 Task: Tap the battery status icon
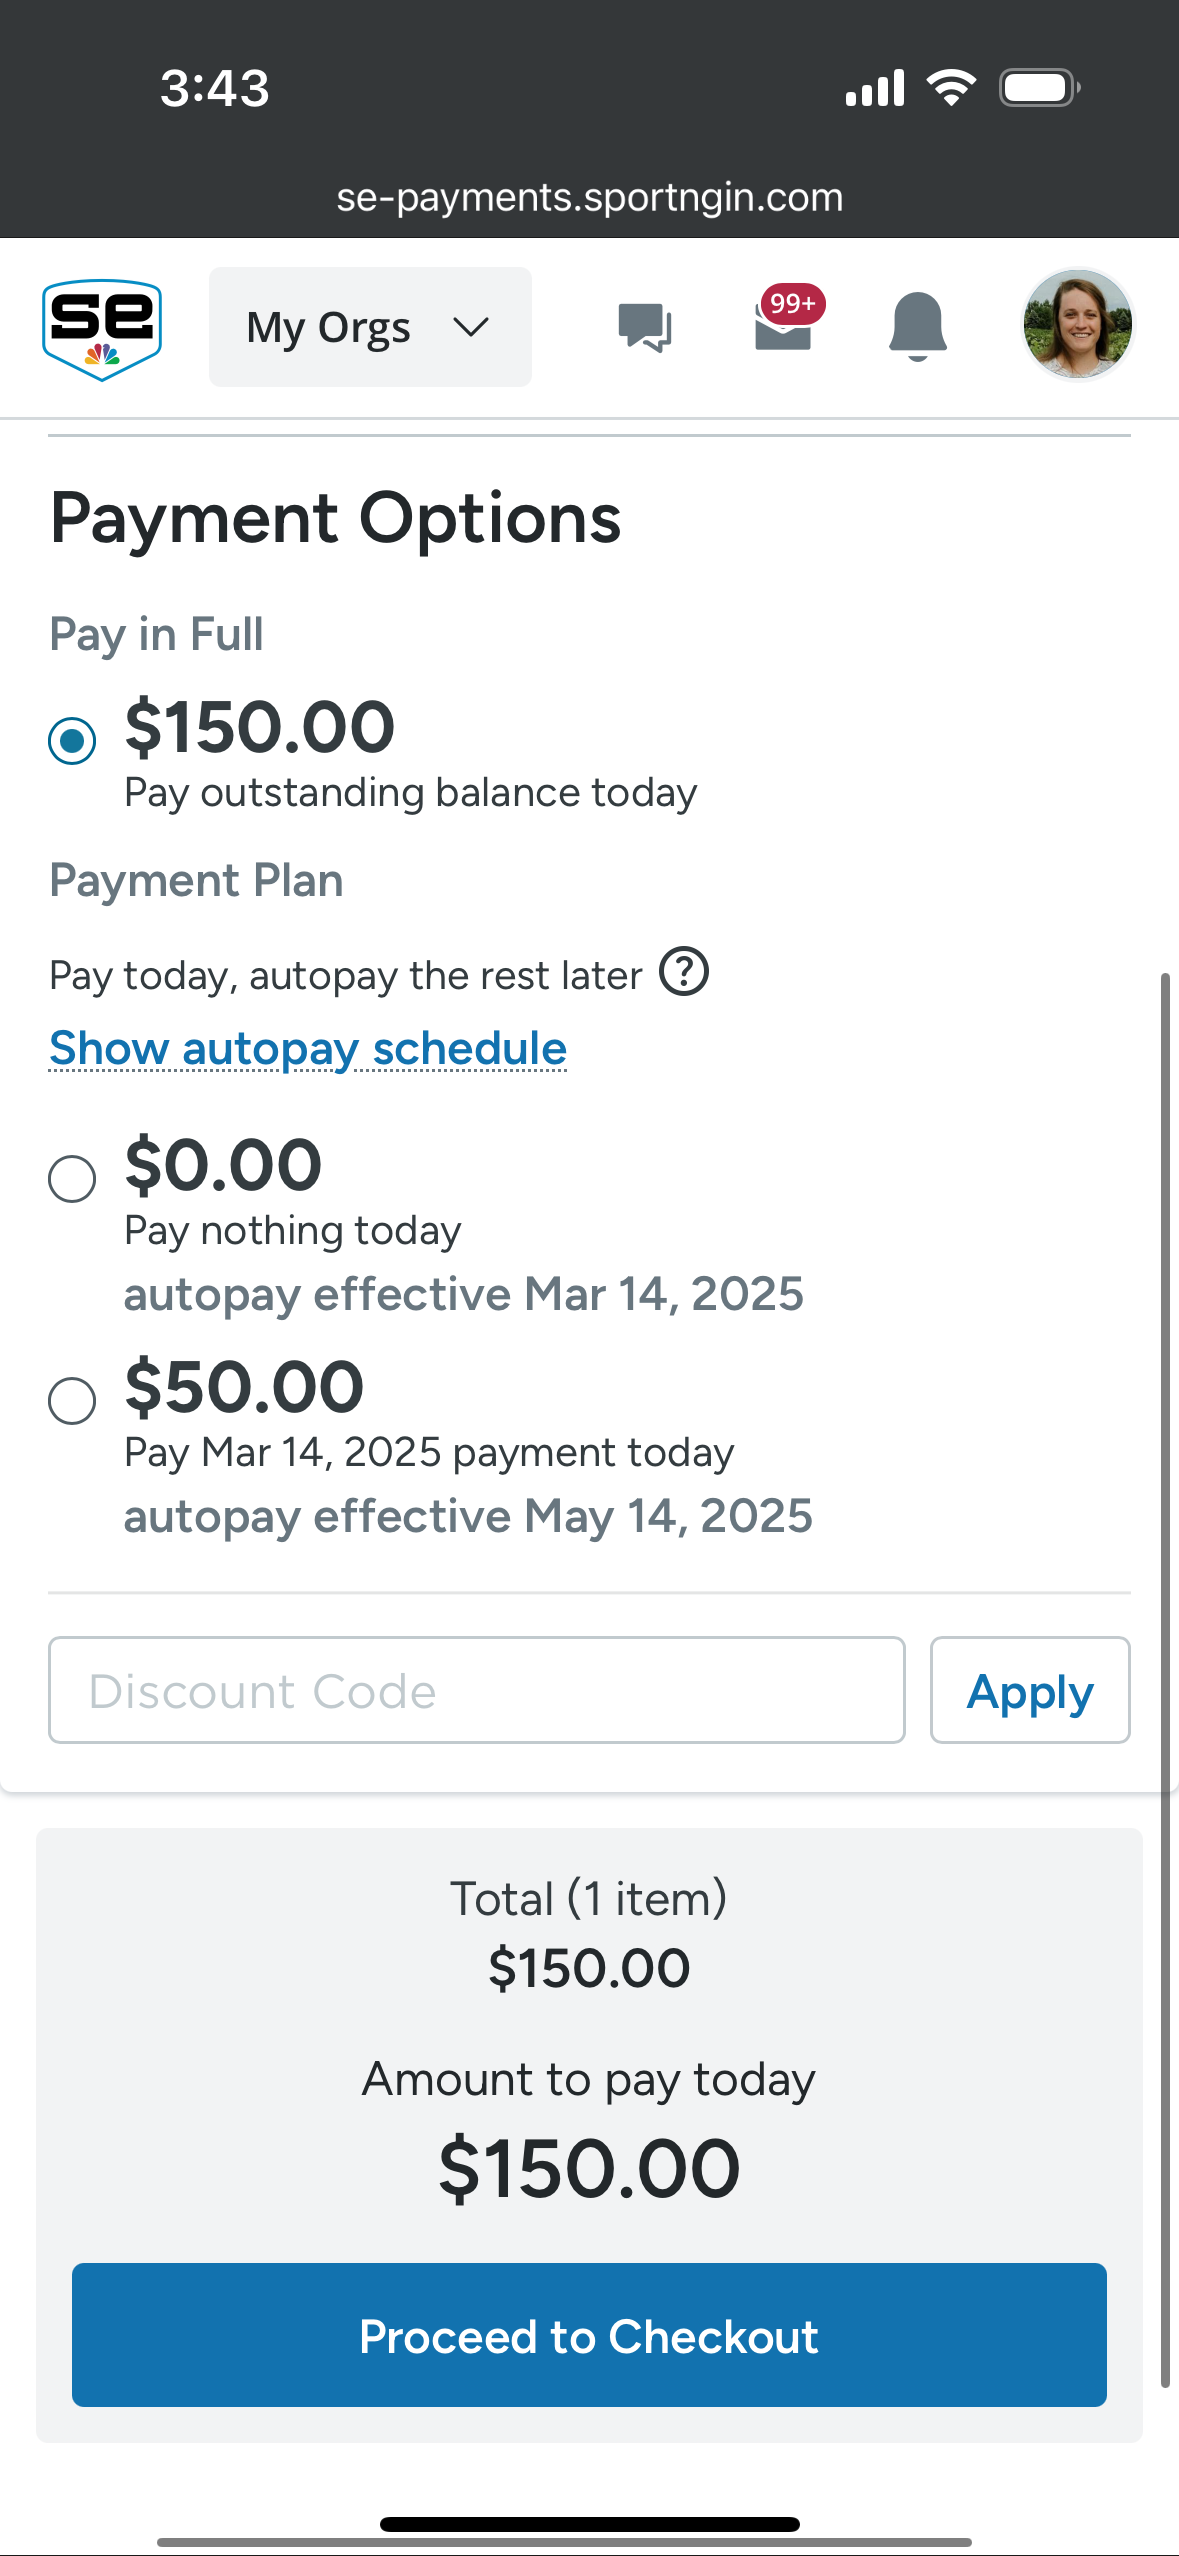coord(1039,88)
